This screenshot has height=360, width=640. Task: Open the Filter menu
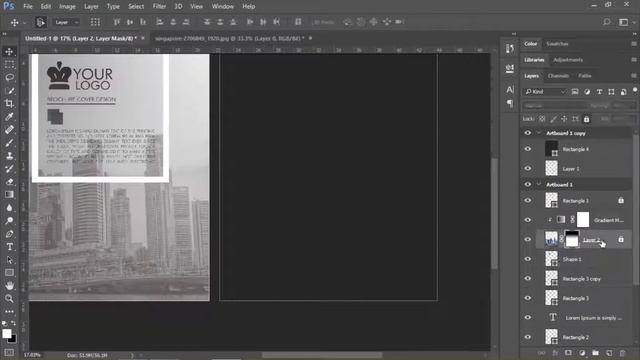(159, 7)
